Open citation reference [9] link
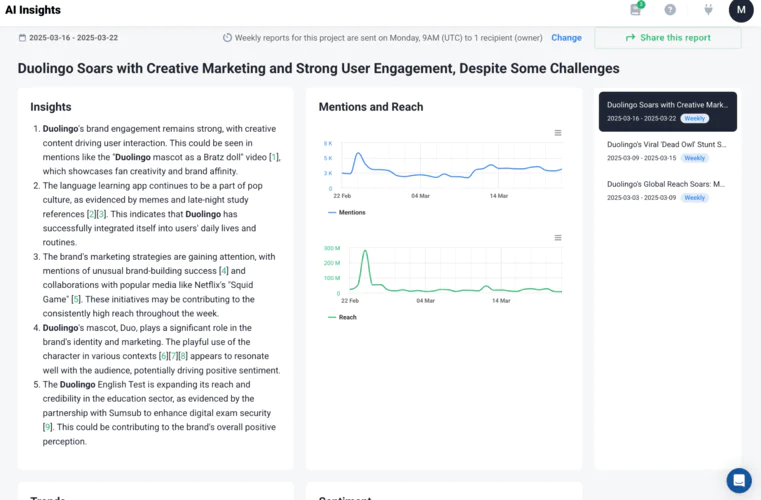This screenshot has height=500, width=761. click(x=47, y=427)
